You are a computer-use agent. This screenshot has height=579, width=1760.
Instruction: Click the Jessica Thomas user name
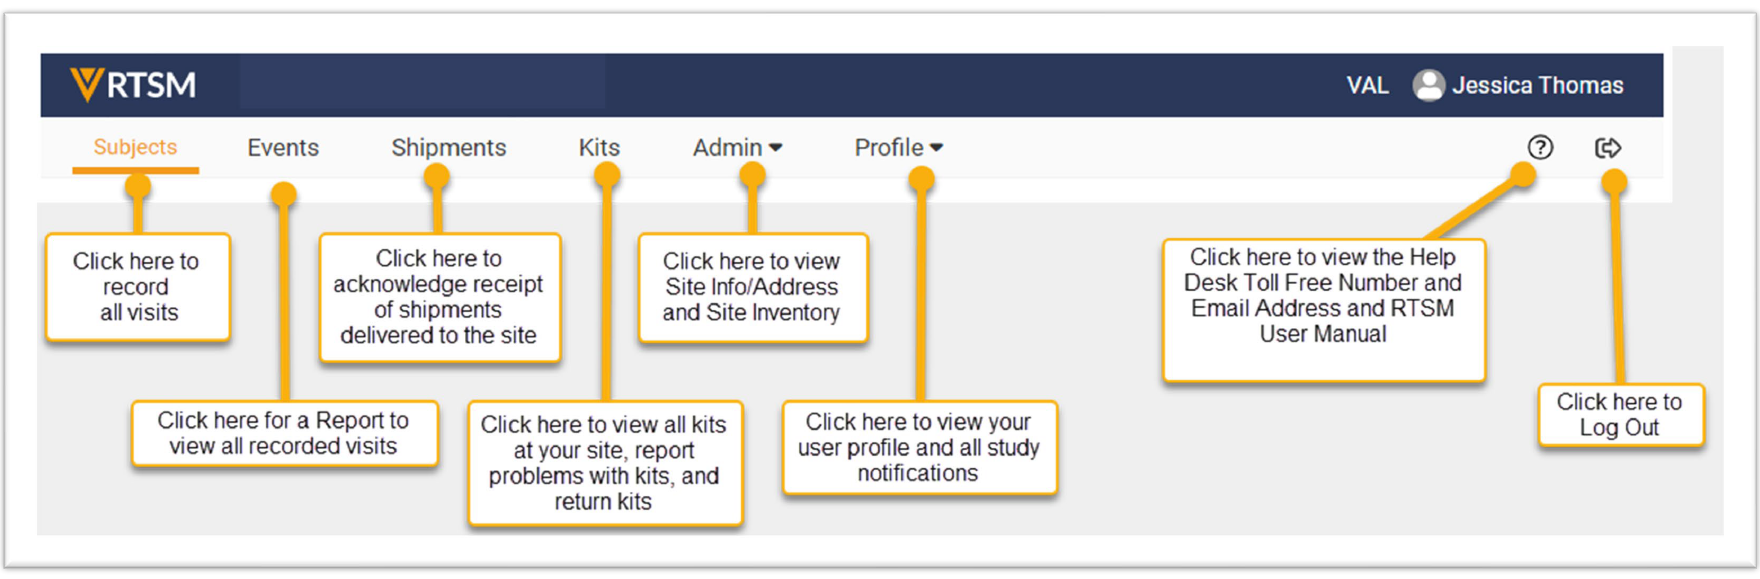pos(1537,85)
